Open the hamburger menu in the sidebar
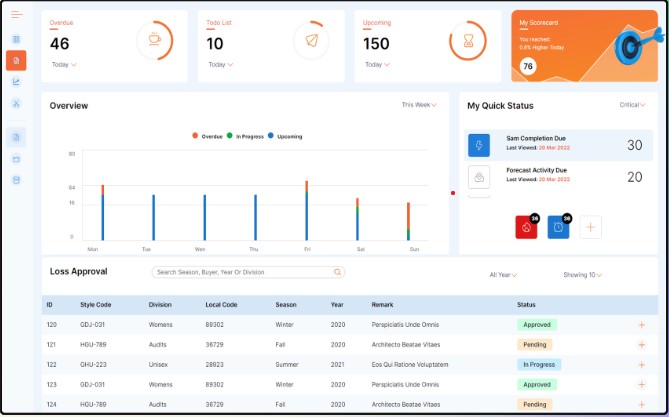Screen dimensions: 669x417 point(16,14)
